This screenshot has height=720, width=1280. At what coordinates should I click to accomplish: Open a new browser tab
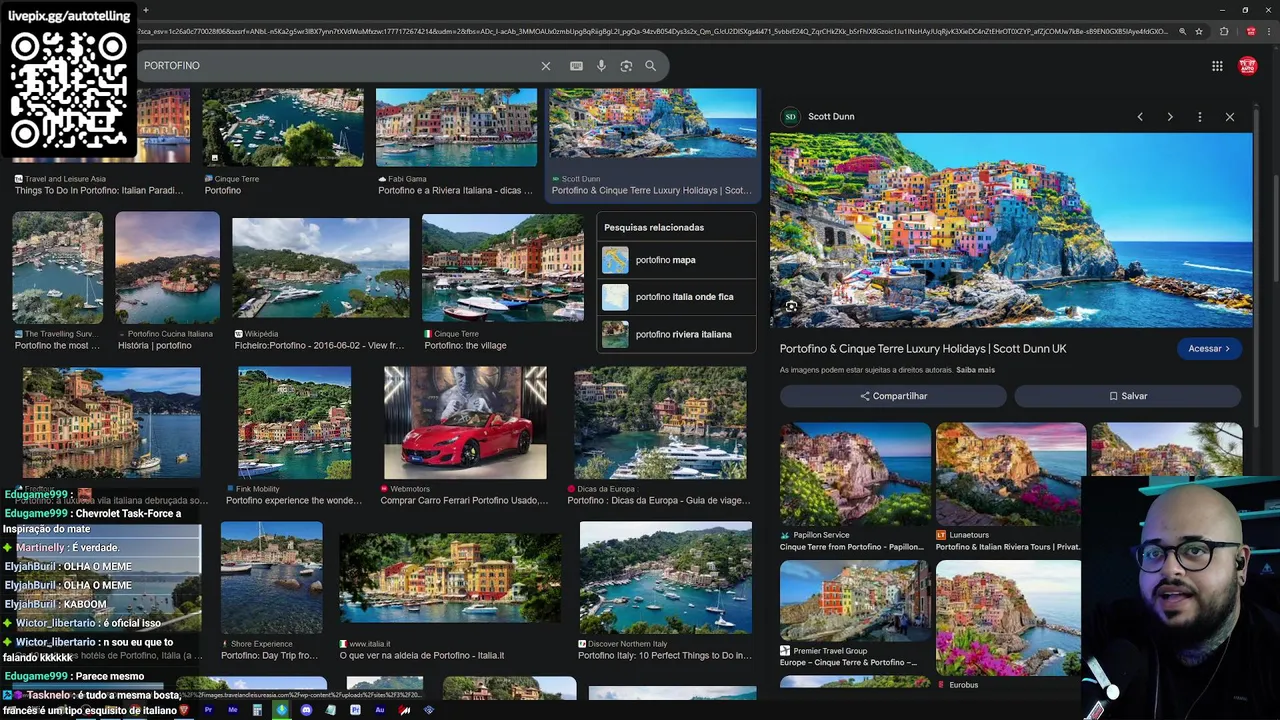point(145,10)
